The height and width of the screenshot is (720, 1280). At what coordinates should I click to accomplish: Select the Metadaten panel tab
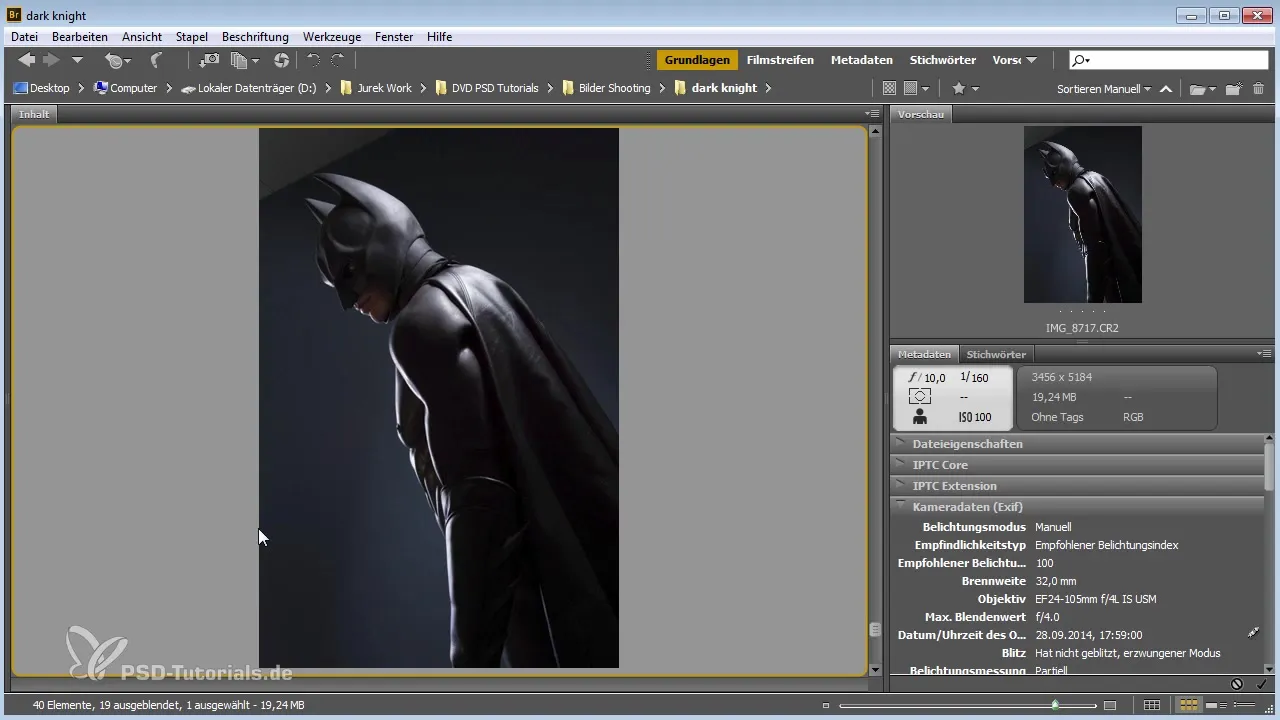(x=924, y=354)
